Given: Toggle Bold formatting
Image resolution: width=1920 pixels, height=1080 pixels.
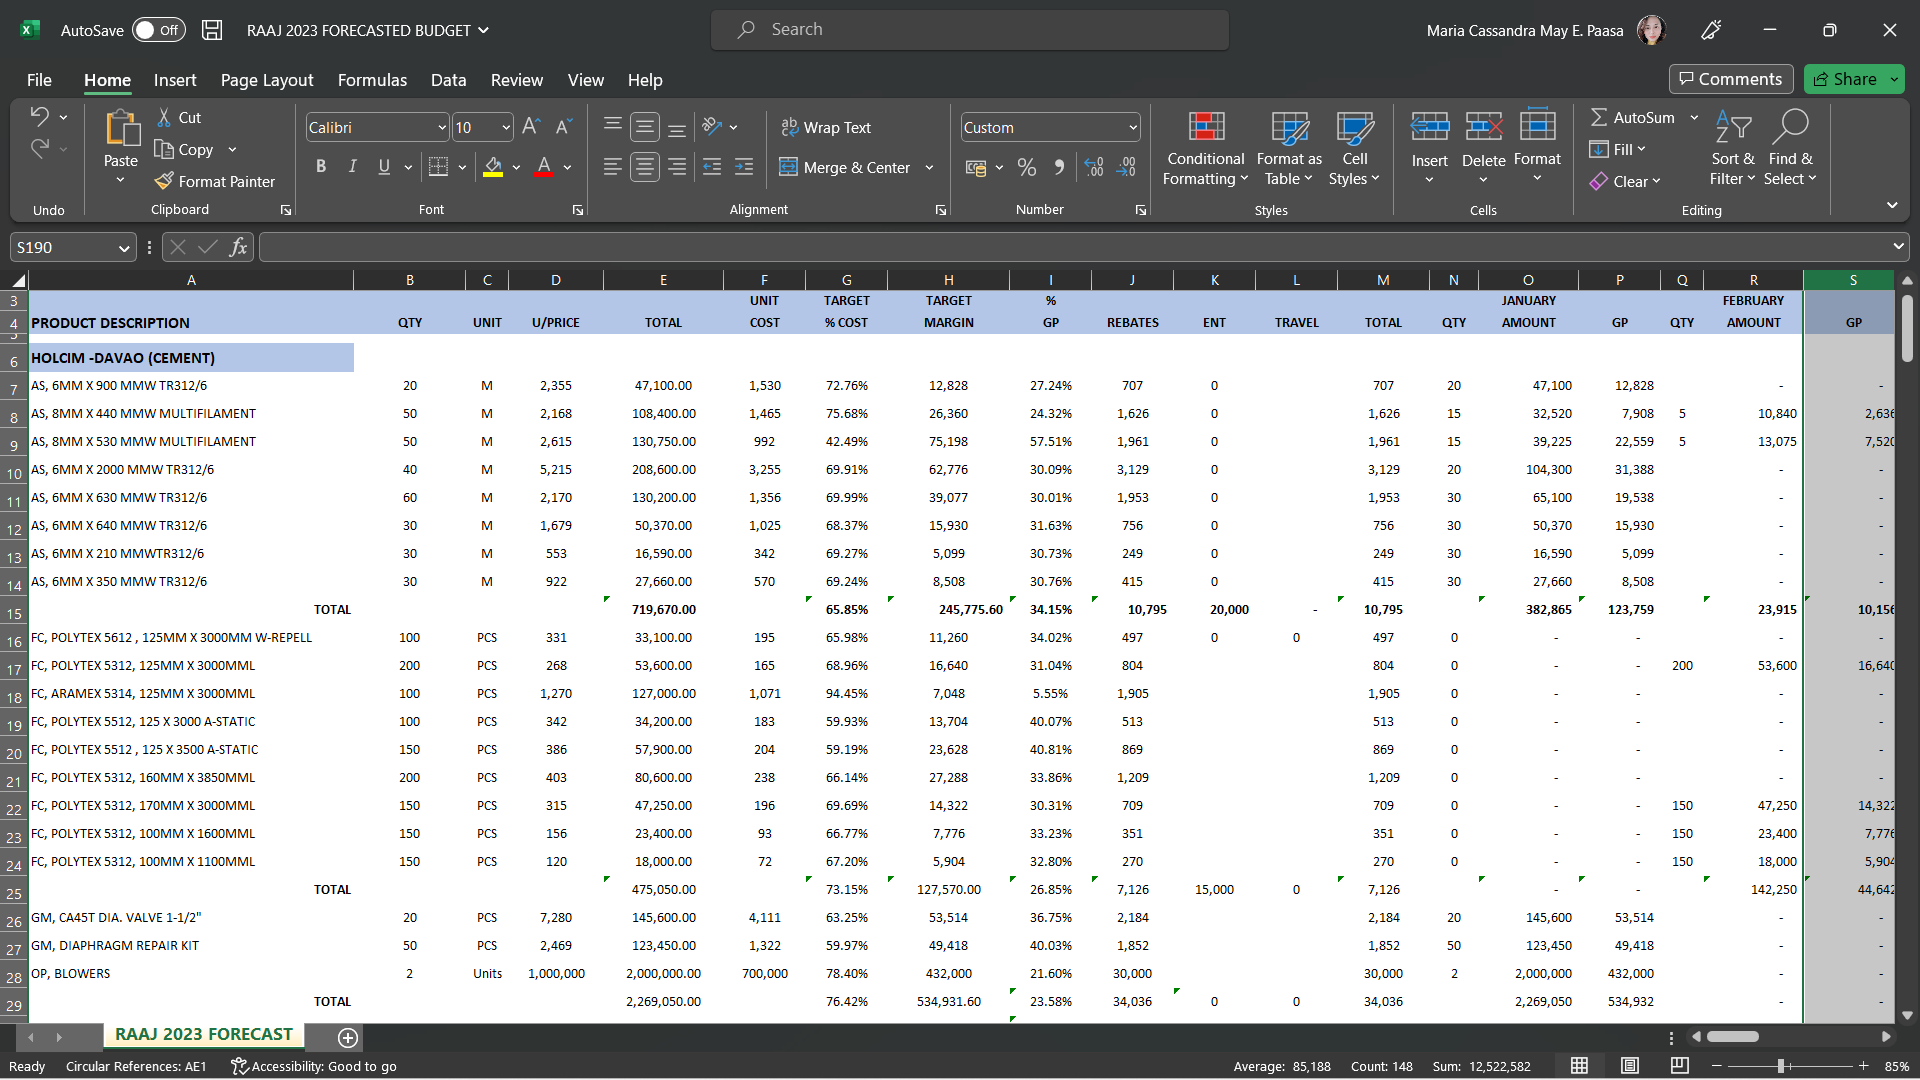Looking at the screenshot, I should pos(321,167).
